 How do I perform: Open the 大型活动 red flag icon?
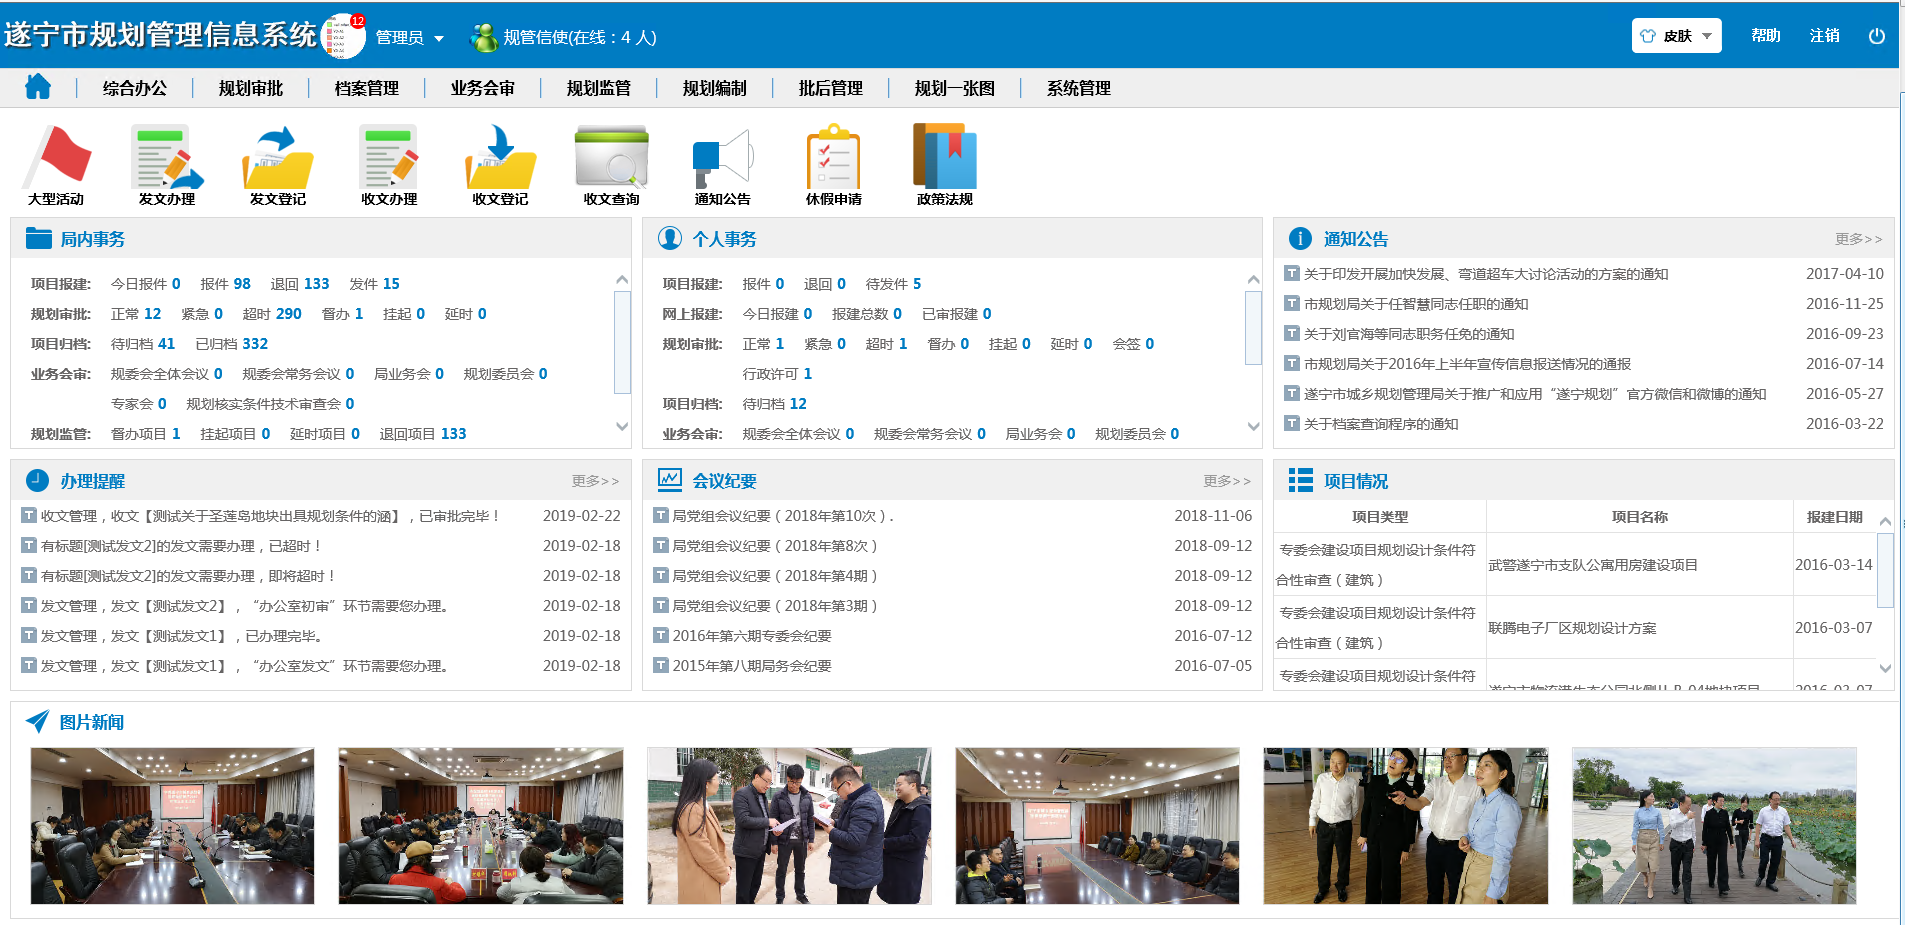pyautogui.click(x=57, y=158)
